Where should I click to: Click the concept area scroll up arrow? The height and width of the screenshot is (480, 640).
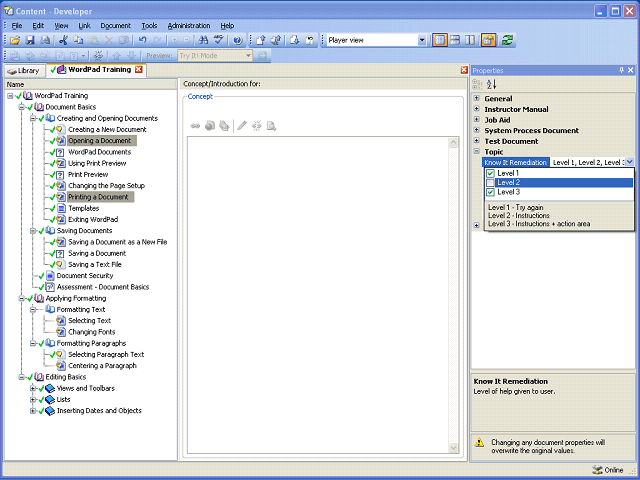[453, 142]
